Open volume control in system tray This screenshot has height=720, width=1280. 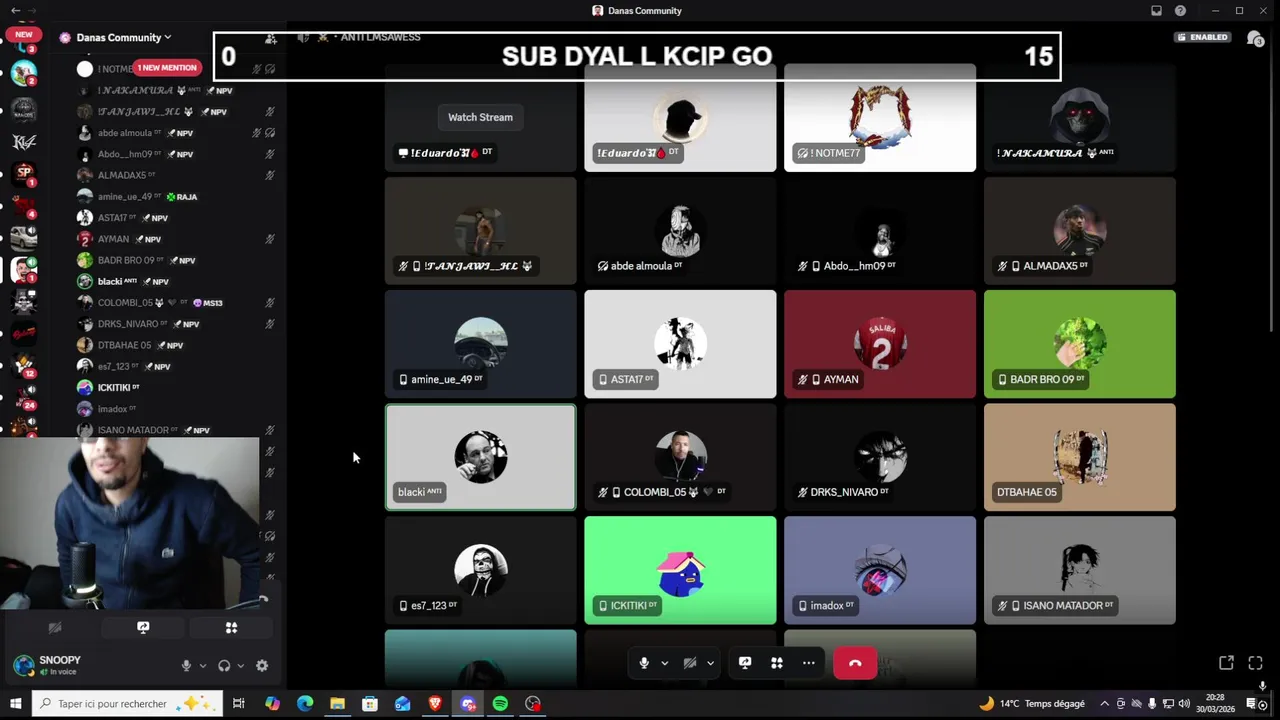point(1184,704)
